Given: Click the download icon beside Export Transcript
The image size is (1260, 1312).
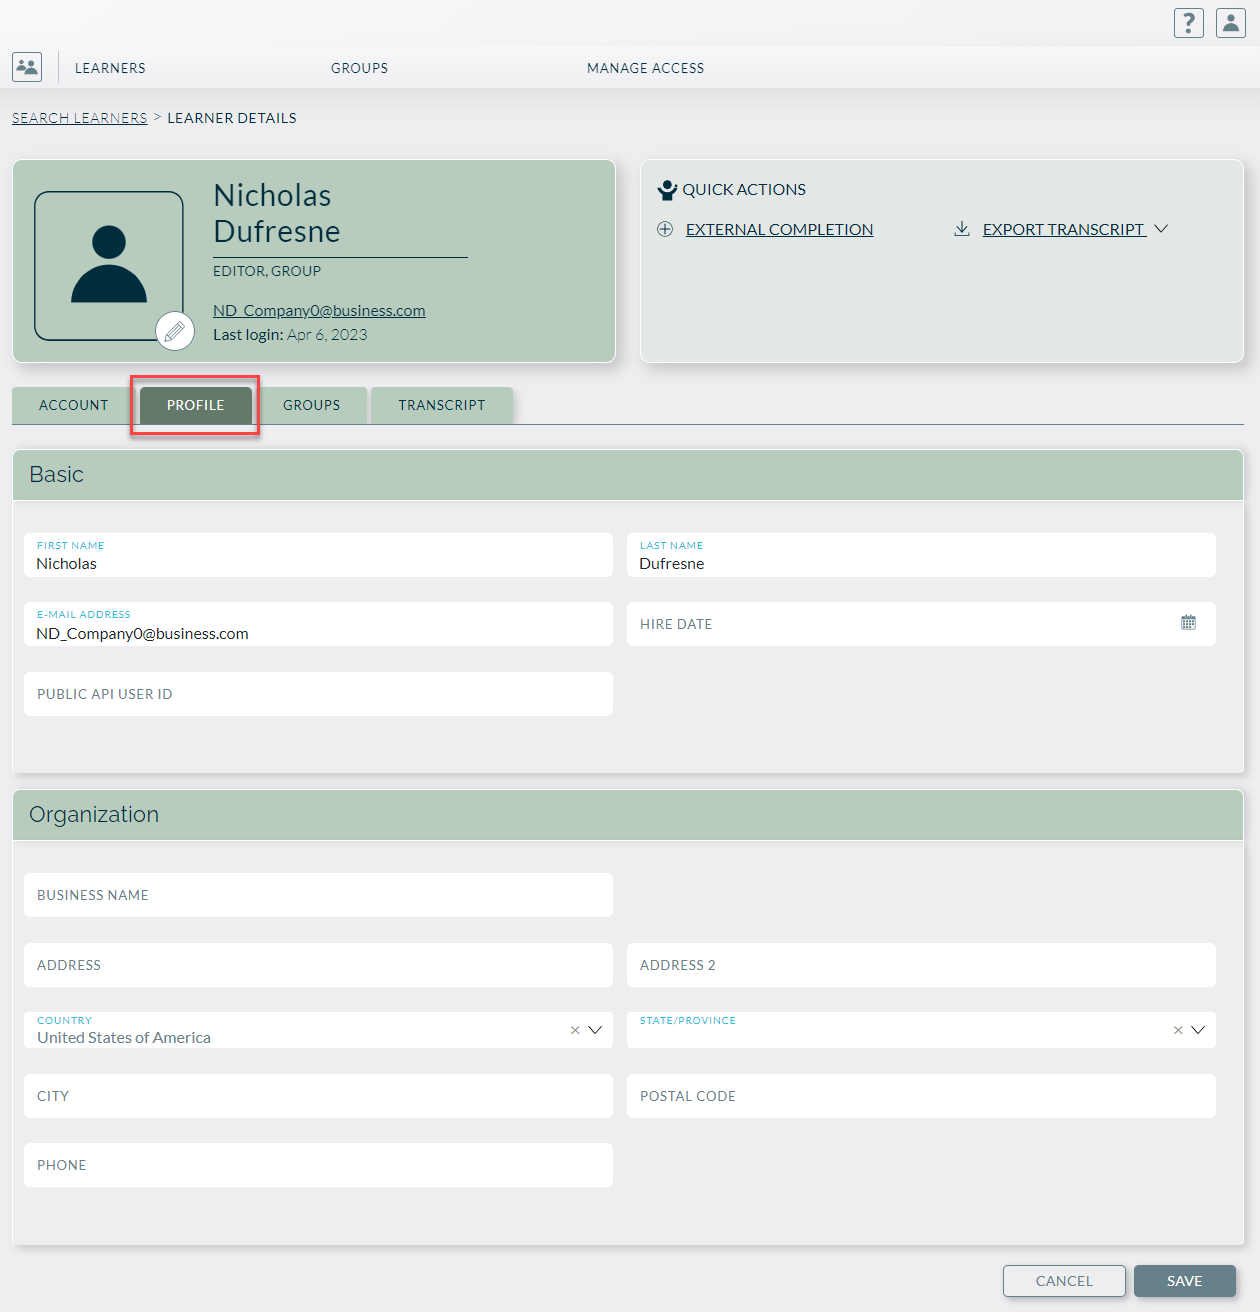Looking at the screenshot, I should click(961, 228).
